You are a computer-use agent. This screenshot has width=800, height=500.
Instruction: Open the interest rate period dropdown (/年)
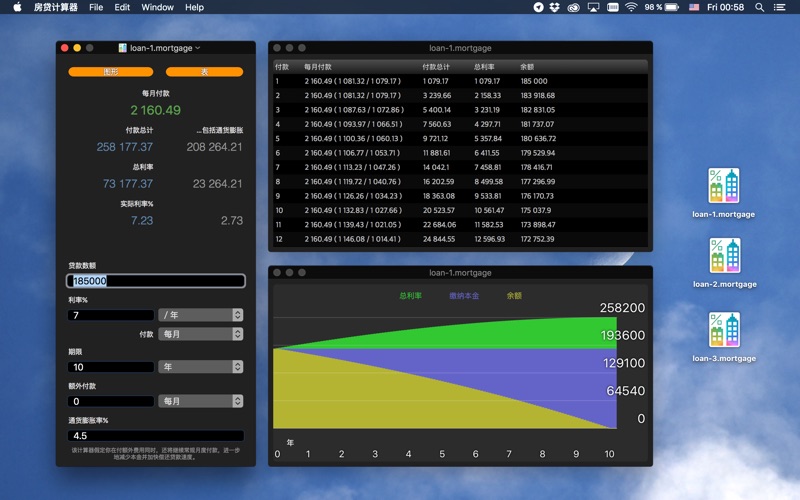point(200,315)
